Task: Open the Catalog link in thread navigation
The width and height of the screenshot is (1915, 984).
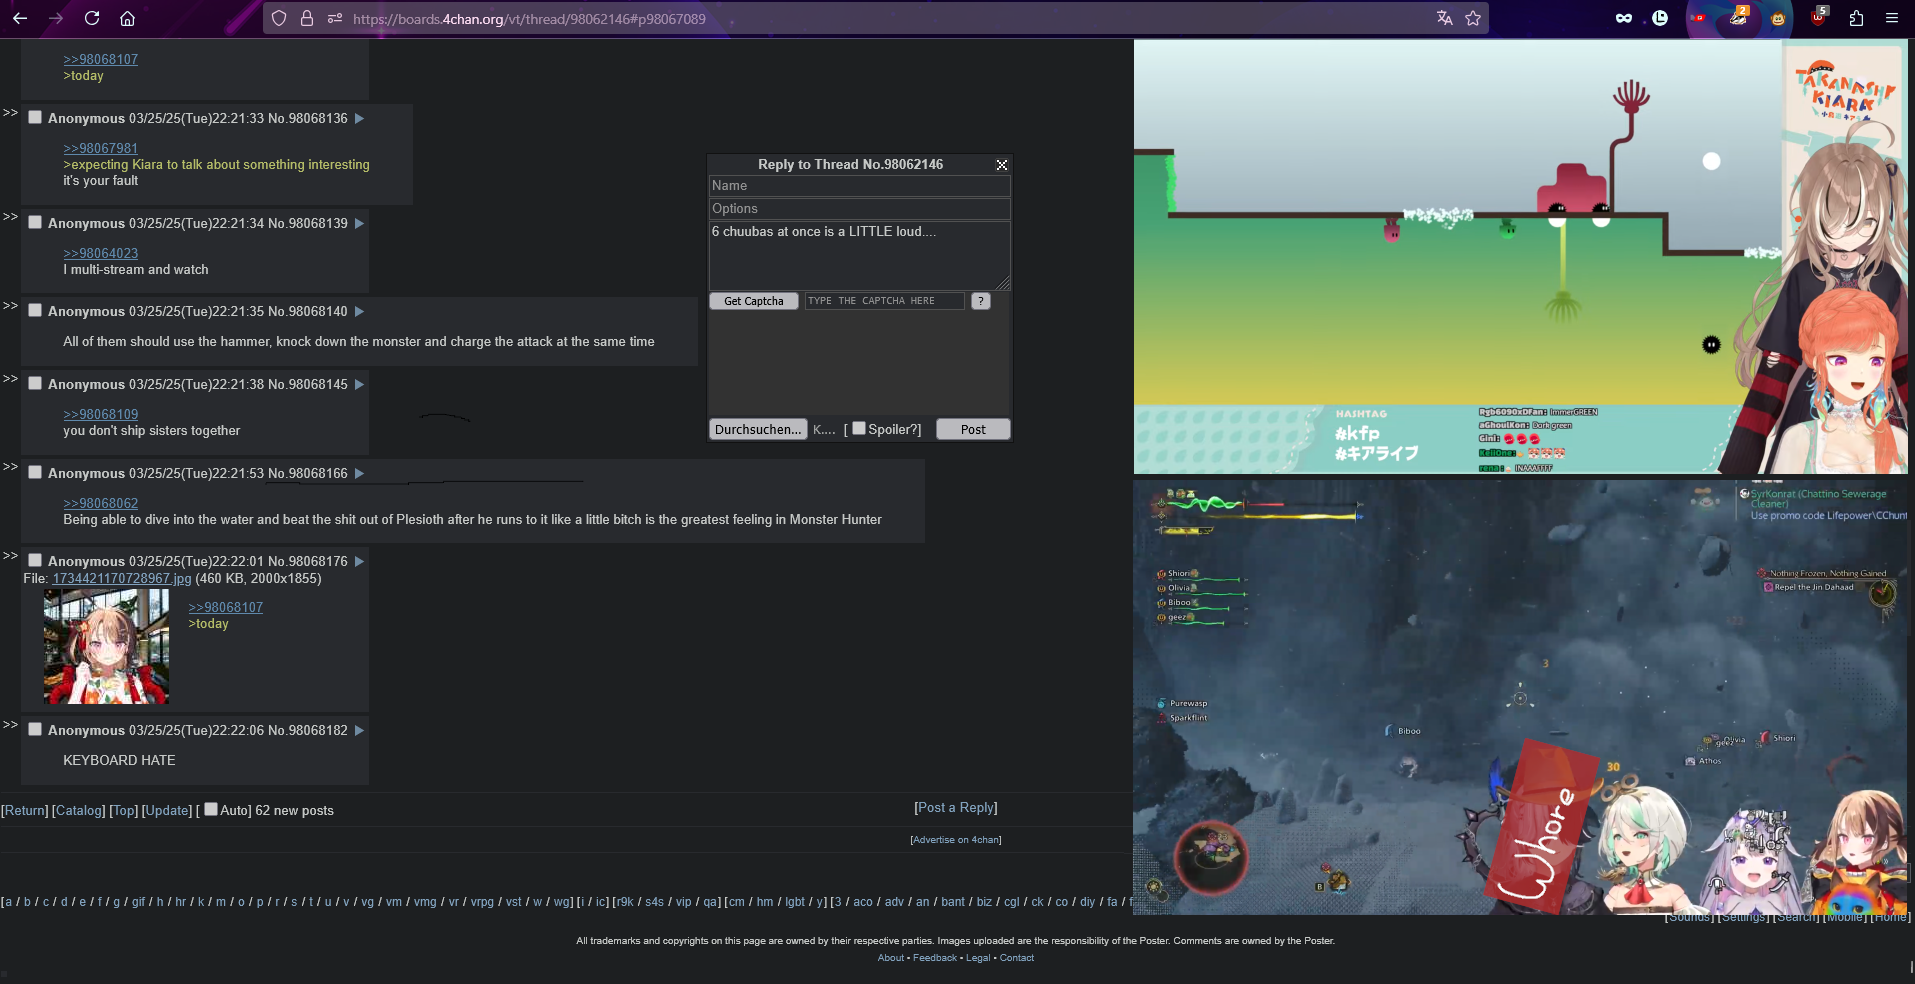Action: tap(78, 811)
